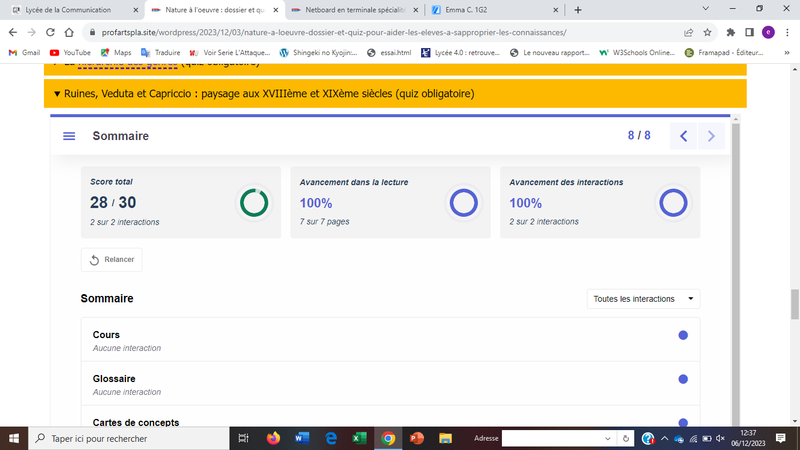
Task: Switch to the 'Lycée de la Communication' tab
Action: pyautogui.click(x=70, y=10)
